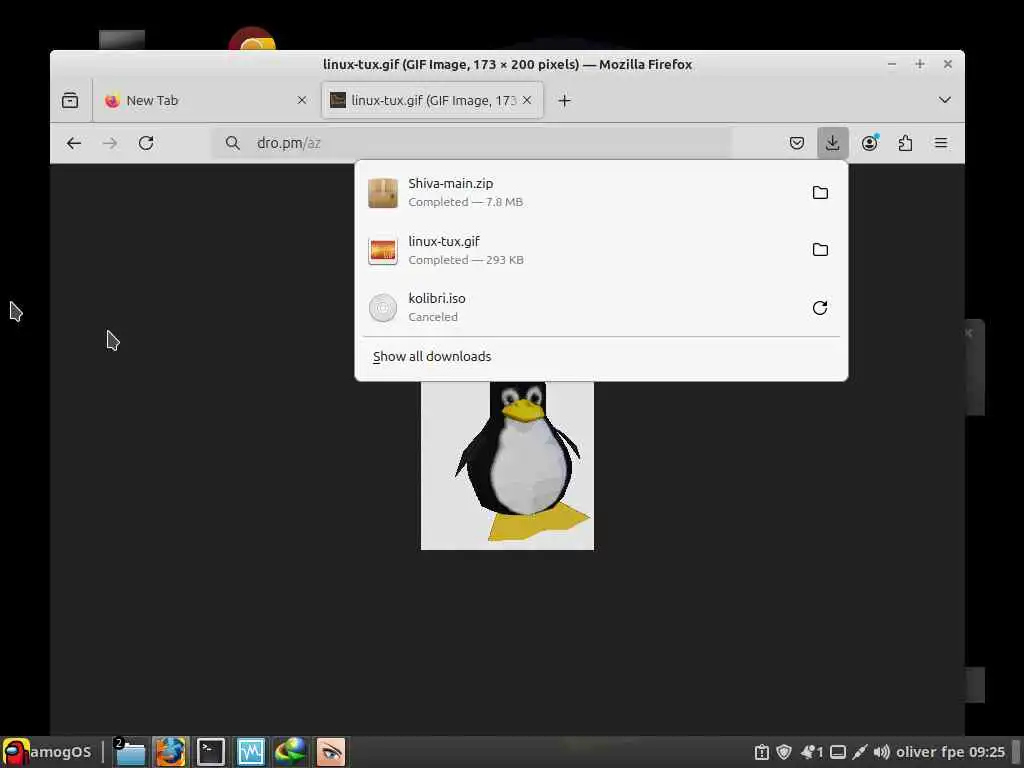1024x768 pixels.
Task: Click the oliver fpe 09:25 clock
Action: (950, 752)
